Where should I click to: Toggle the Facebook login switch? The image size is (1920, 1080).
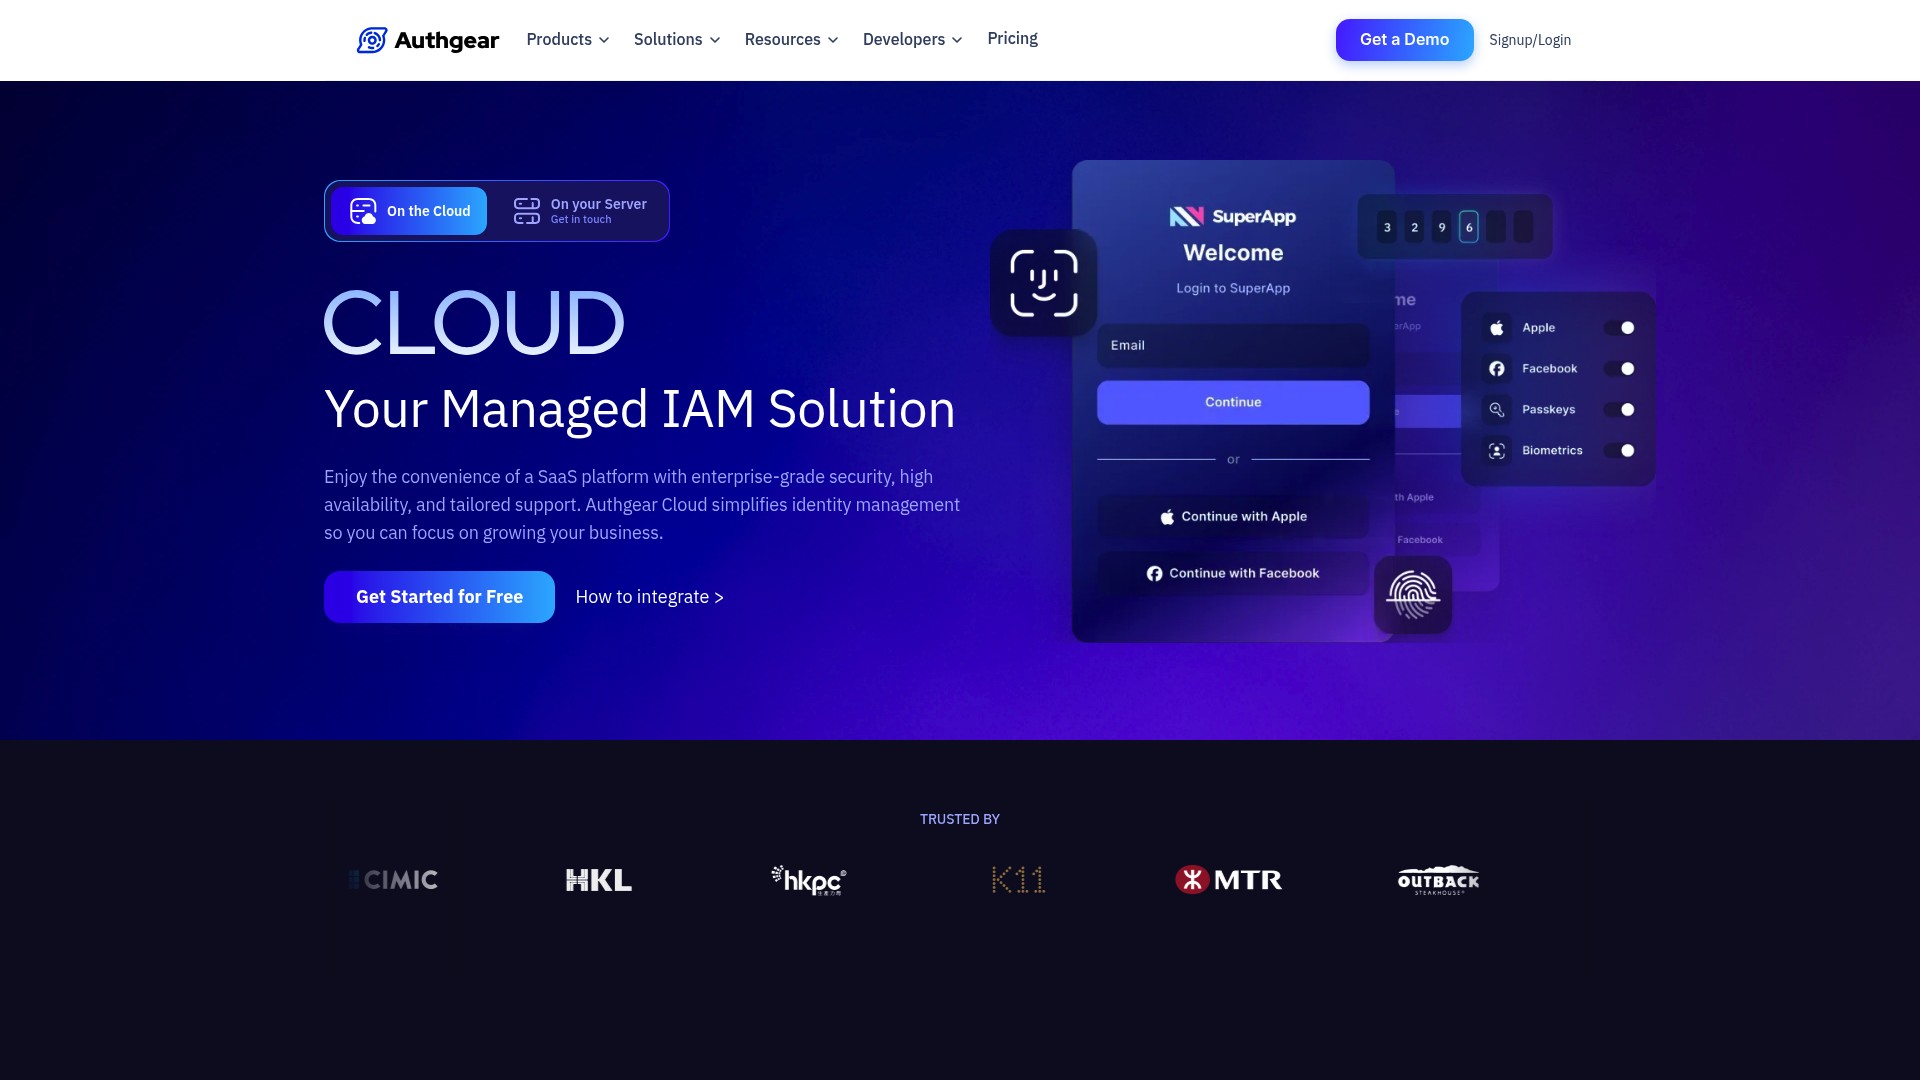coord(1621,369)
